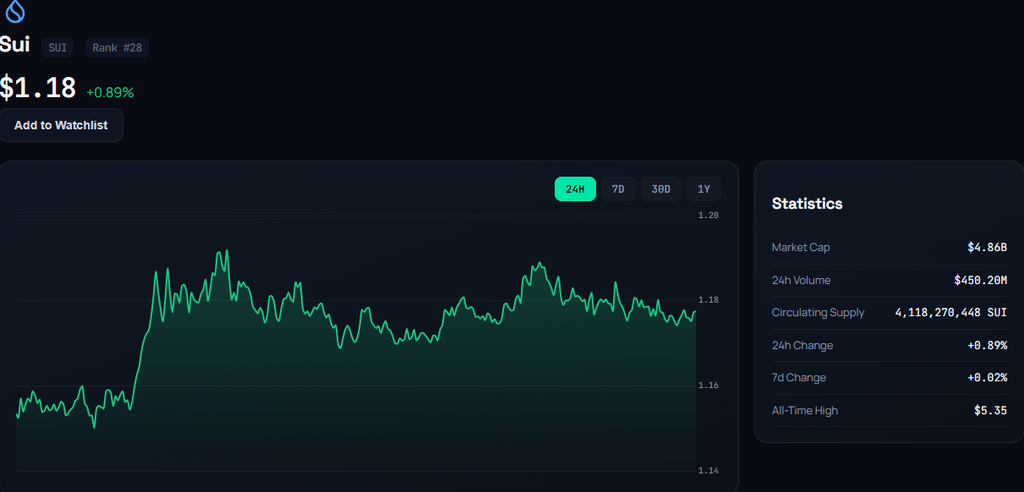This screenshot has height=492, width=1024.
Task: Click the 1.20 chart axis label
Action: pyautogui.click(x=709, y=215)
